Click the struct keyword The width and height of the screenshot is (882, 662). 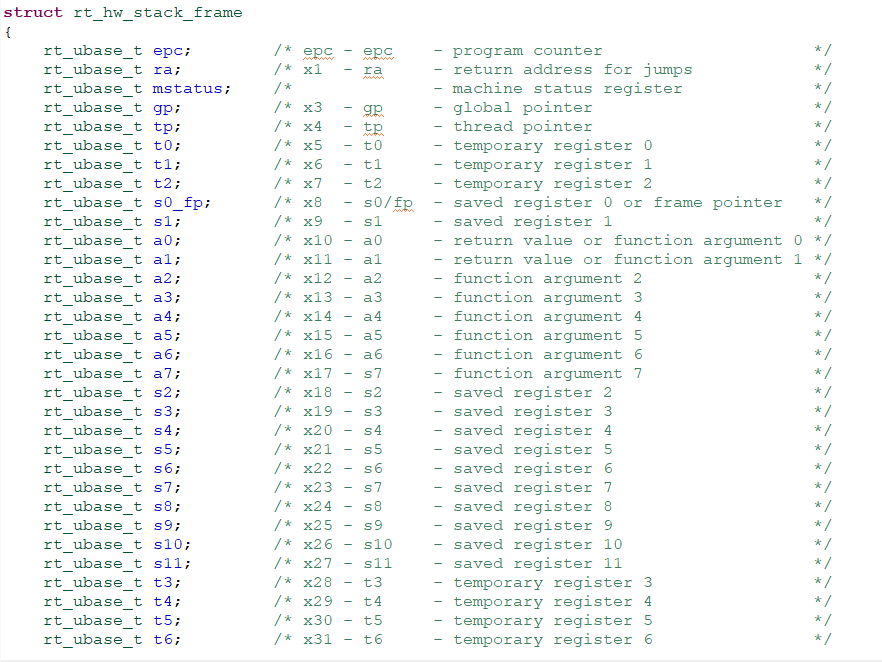[x=33, y=12]
